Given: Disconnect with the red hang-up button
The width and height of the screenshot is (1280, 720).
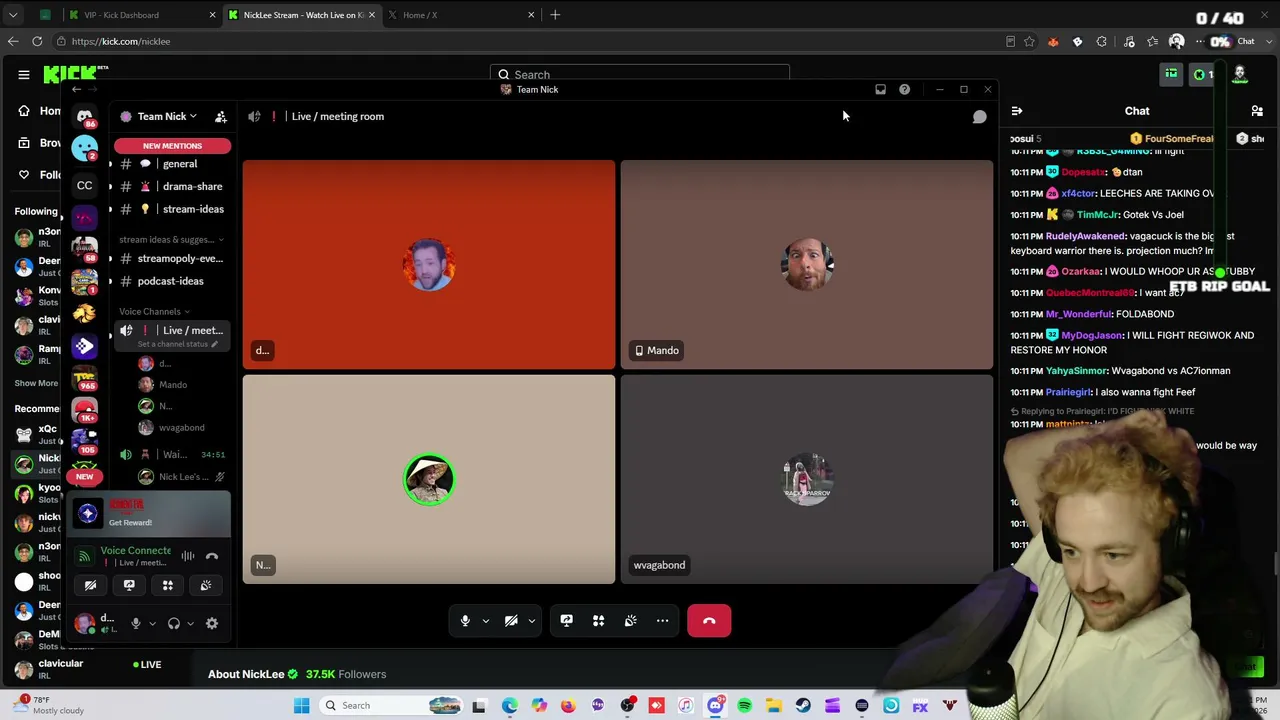Looking at the screenshot, I should click(709, 621).
